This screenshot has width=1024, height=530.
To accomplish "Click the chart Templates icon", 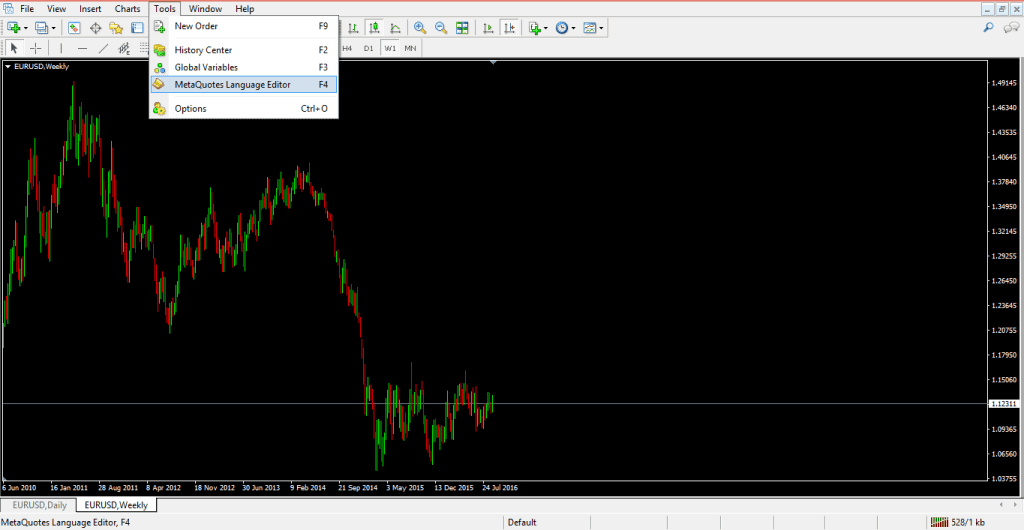I will click(590, 27).
